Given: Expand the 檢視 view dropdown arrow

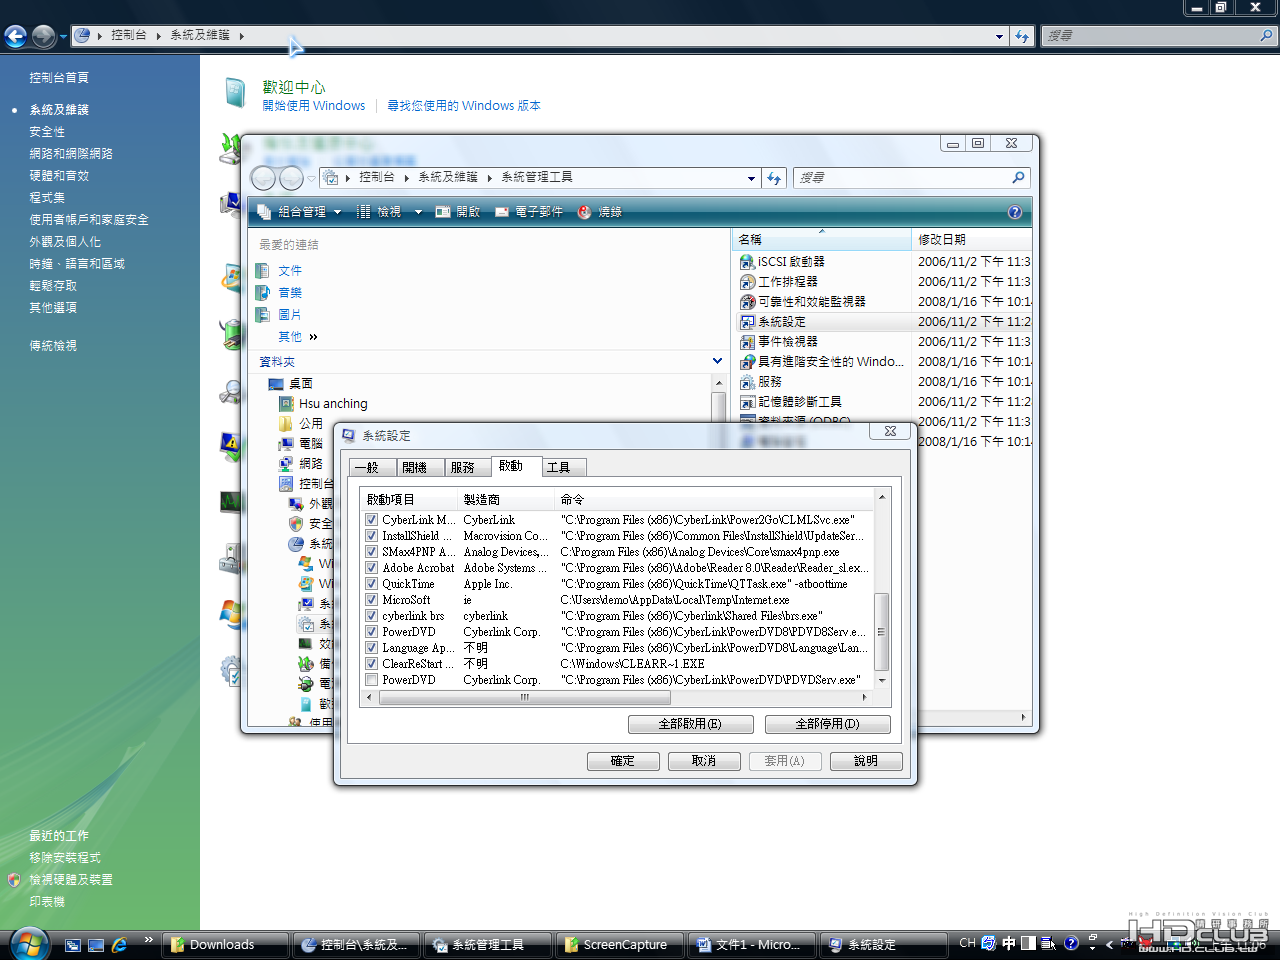Looking at the screenshot, I should tap(418, 212).
